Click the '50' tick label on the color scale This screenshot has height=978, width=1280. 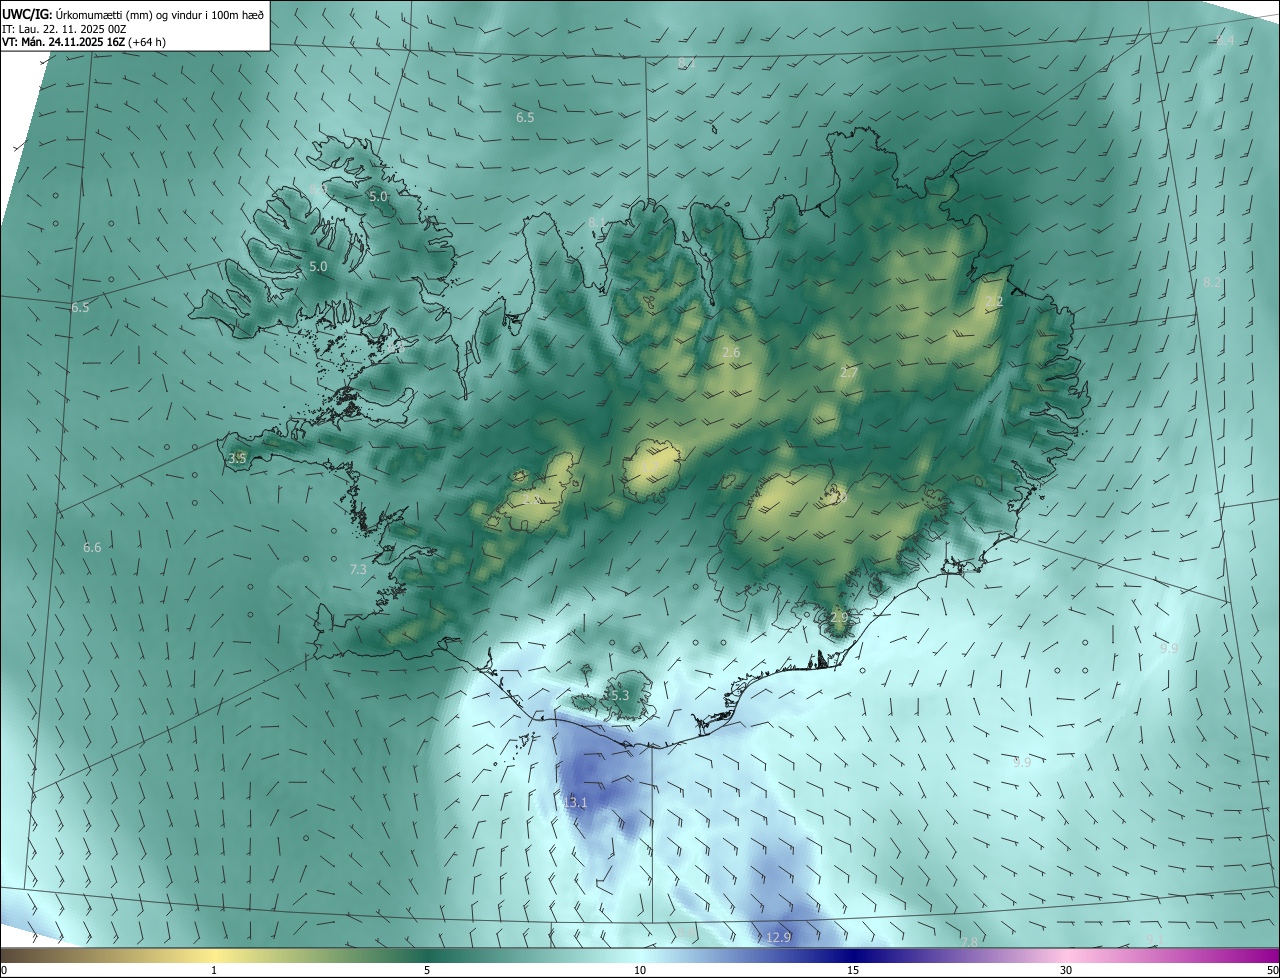click(x=1272, y=971)
